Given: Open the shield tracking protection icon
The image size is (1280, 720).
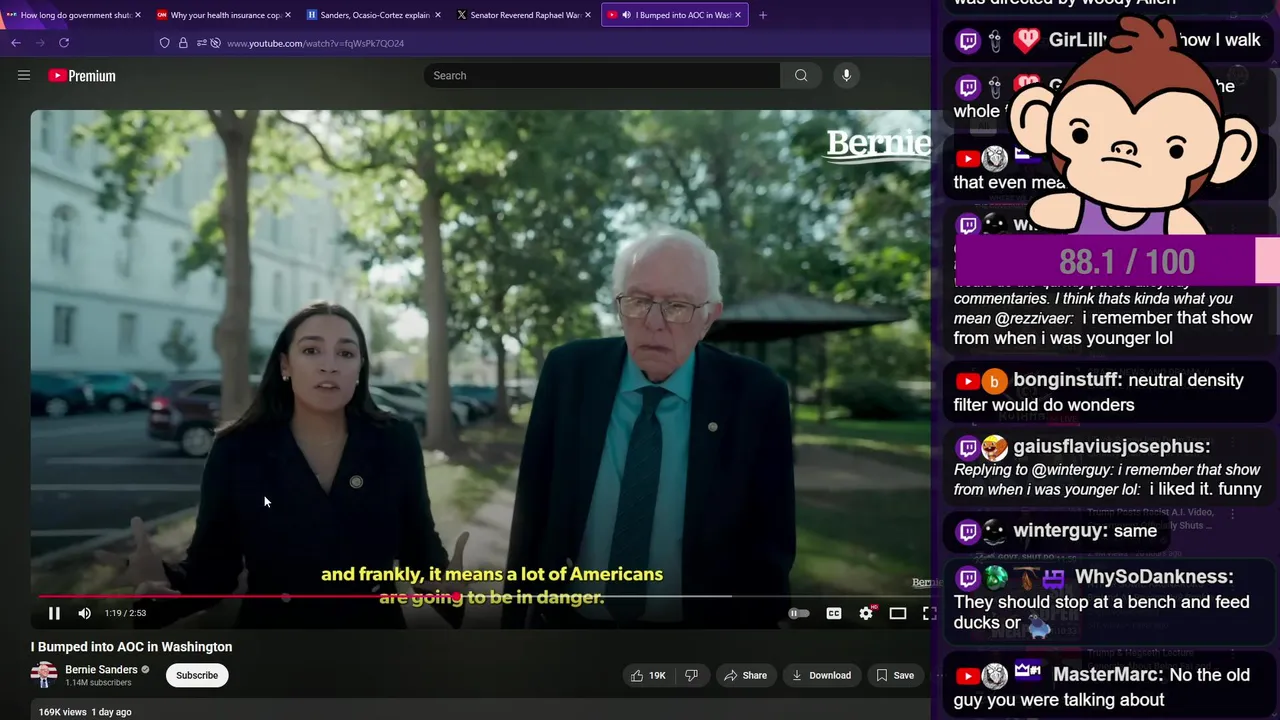Looking at the screenshot, I should pos(165,43).
